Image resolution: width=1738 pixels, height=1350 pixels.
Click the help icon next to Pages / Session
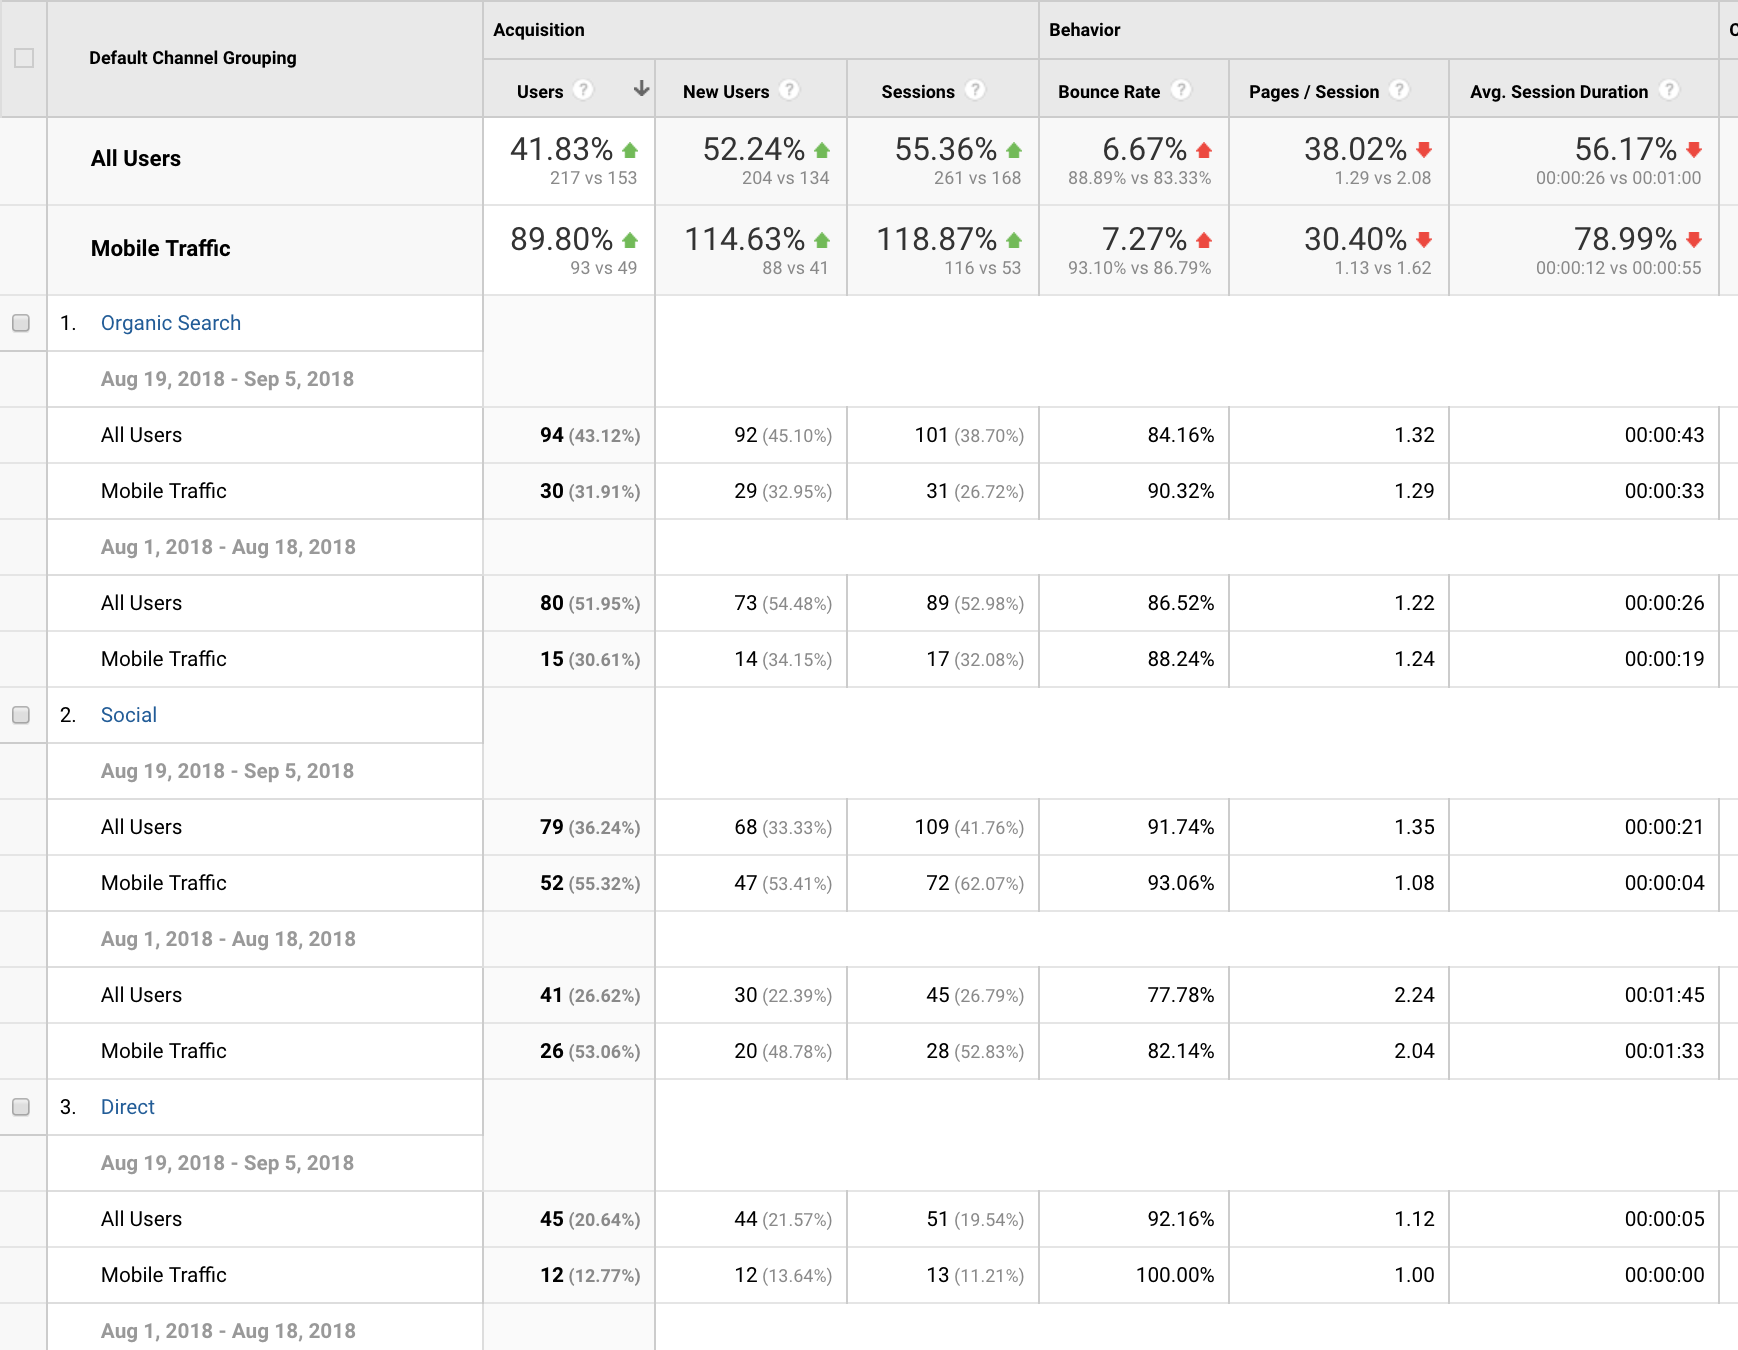pos(1399,90)
